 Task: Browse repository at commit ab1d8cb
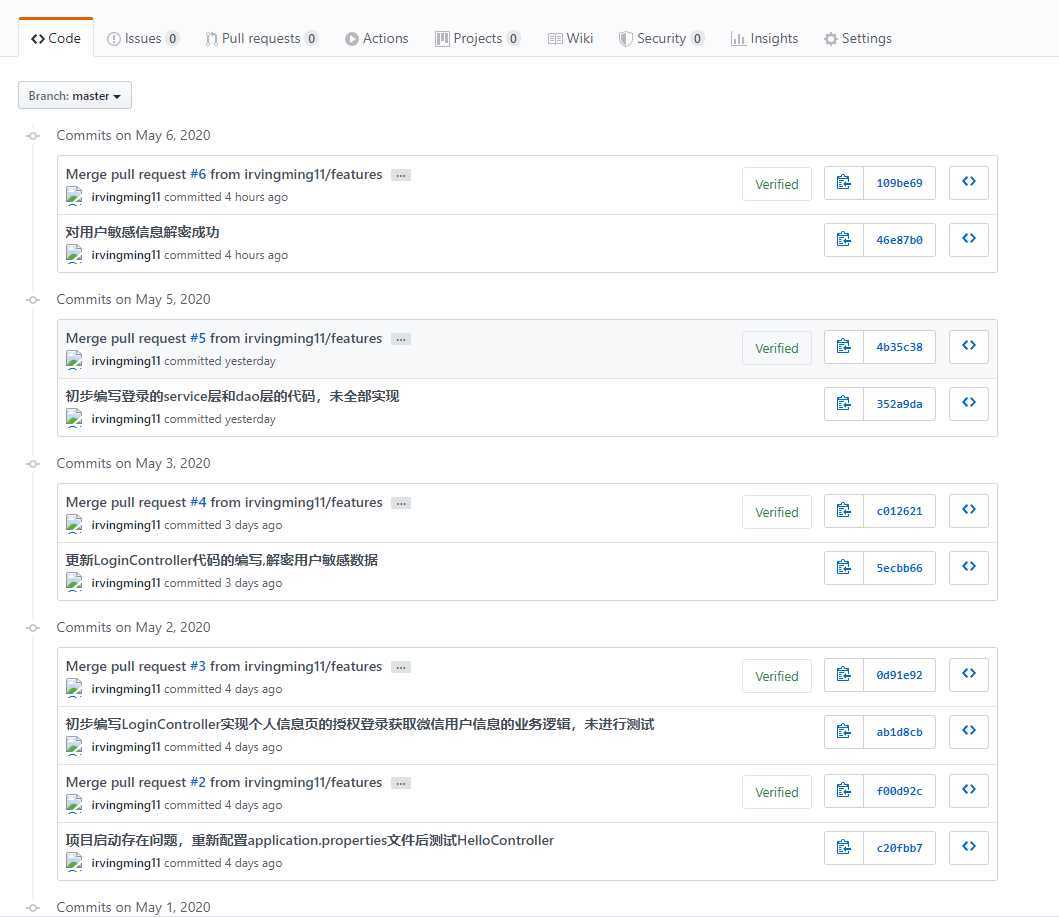point(968,731)
